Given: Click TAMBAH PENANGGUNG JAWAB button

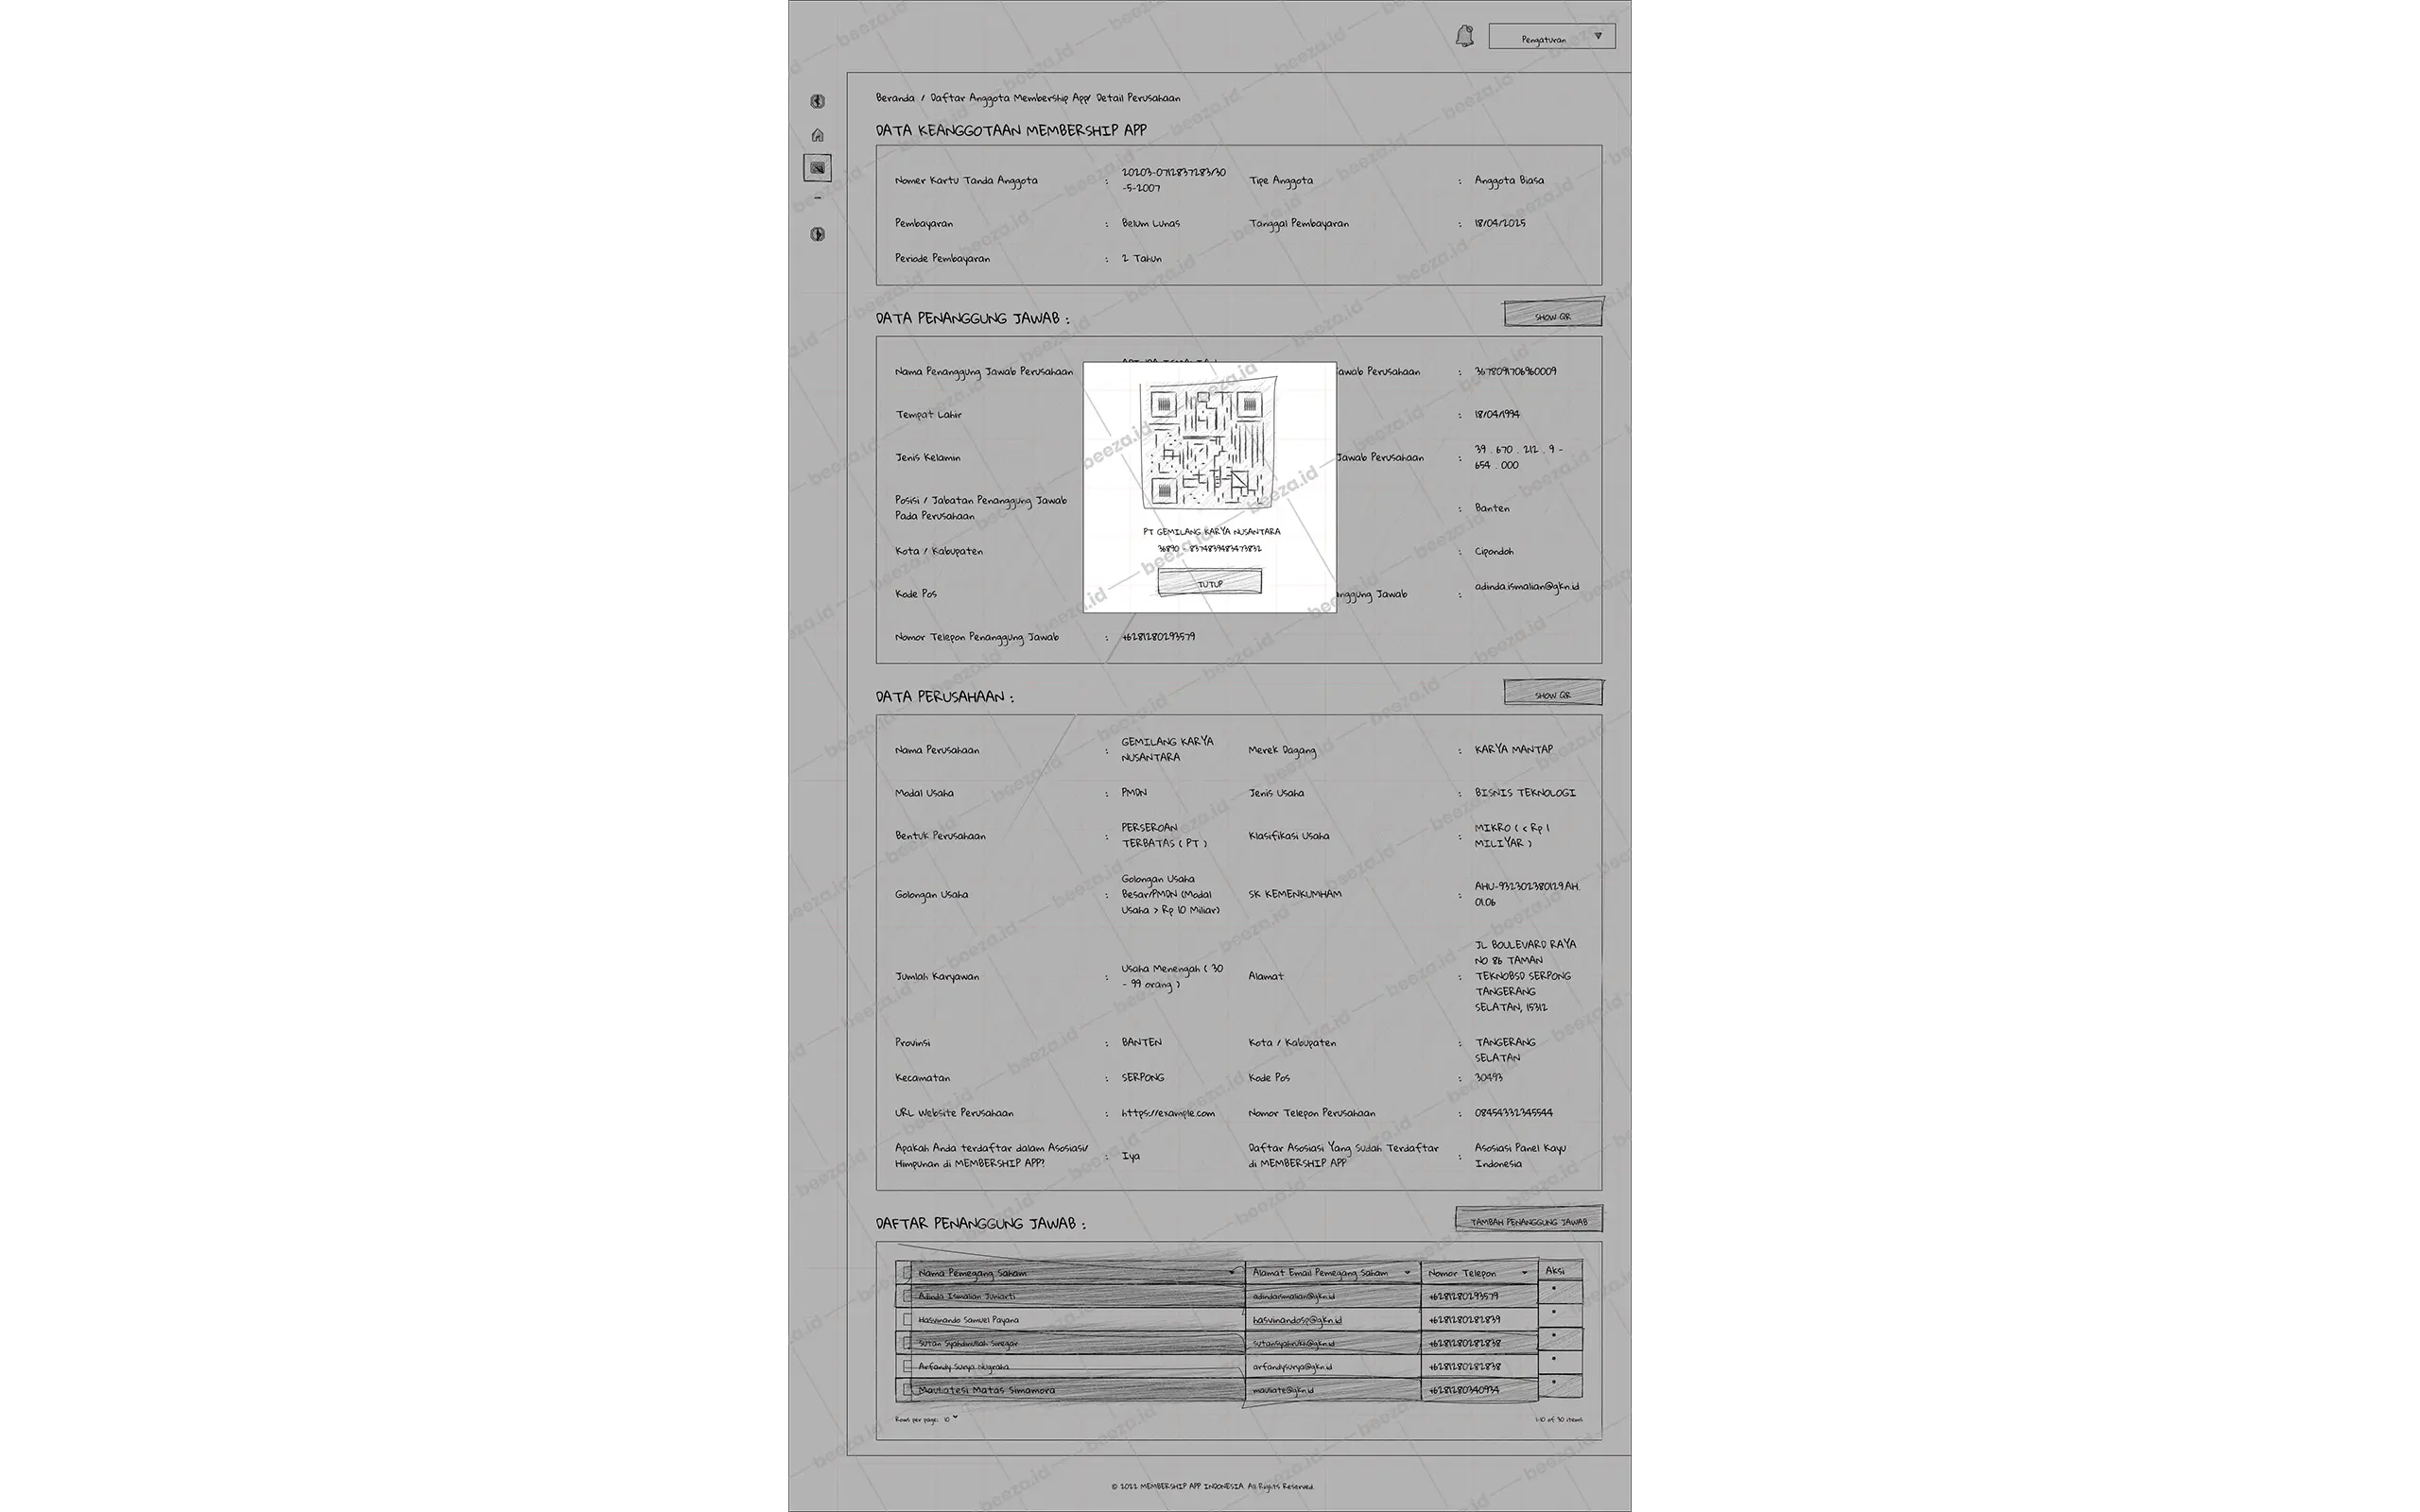Looking at the screenshot, I should coord(1529,1220).
